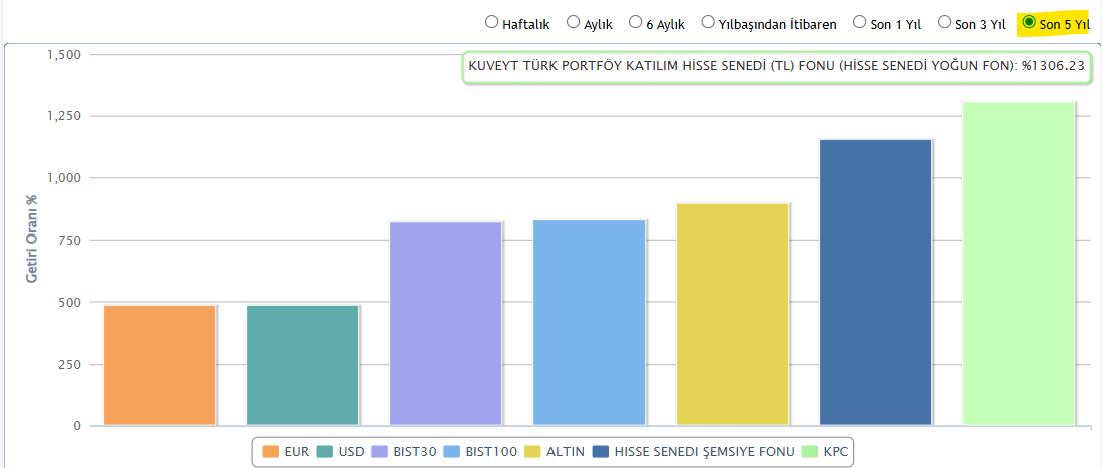Screen dimensions: 1102x468
Task: Toggle ALTIN series in legend
Action: click(555, 451)
